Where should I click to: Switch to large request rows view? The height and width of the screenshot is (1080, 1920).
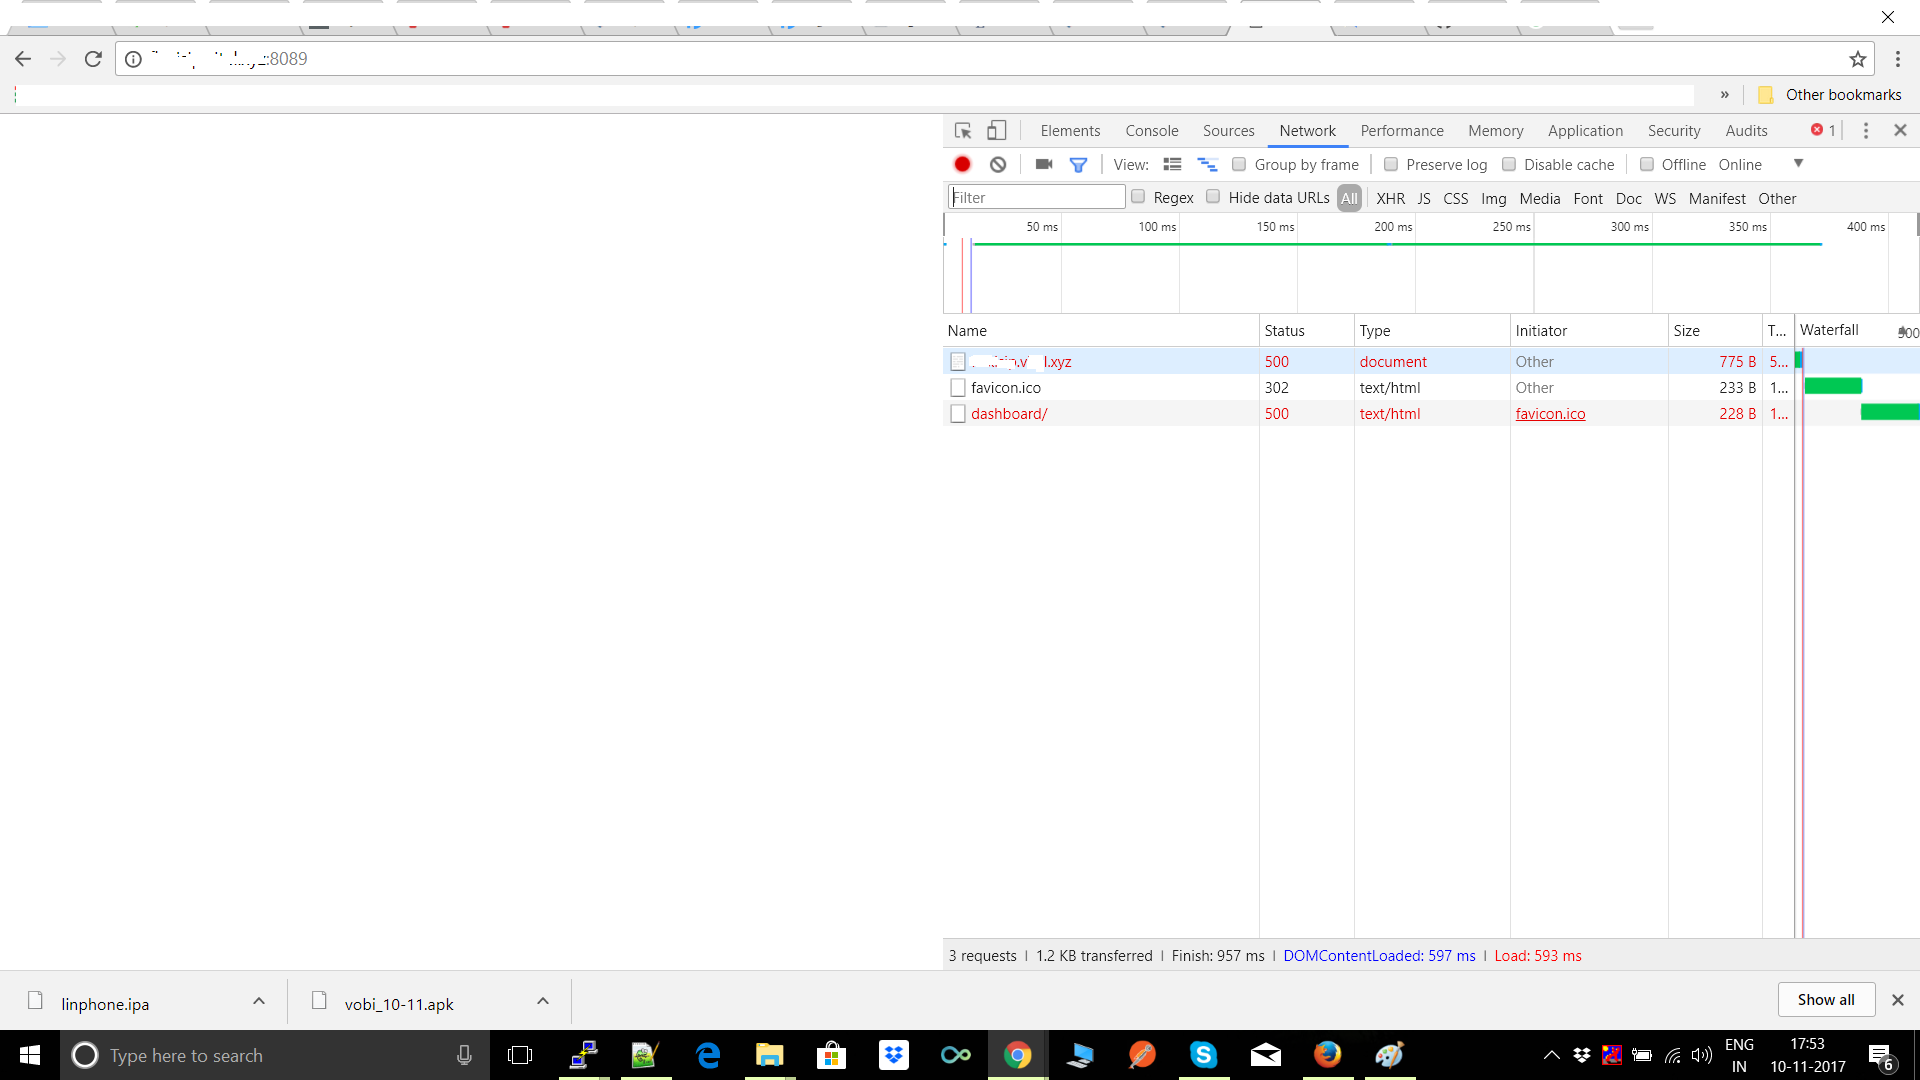click(1172, 165)
